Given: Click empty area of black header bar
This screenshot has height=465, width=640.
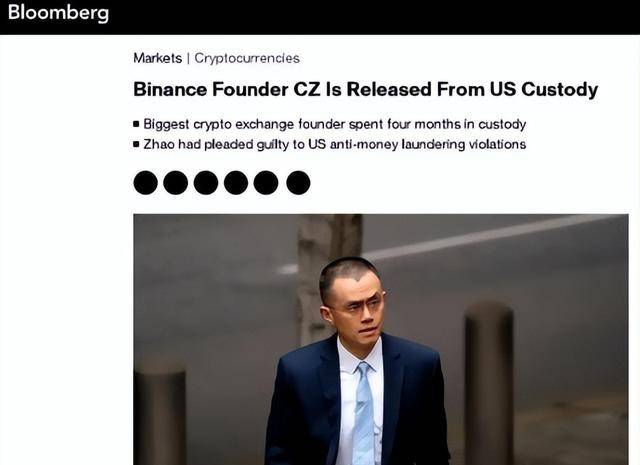Looking at the screenshot, I should 367,16.
